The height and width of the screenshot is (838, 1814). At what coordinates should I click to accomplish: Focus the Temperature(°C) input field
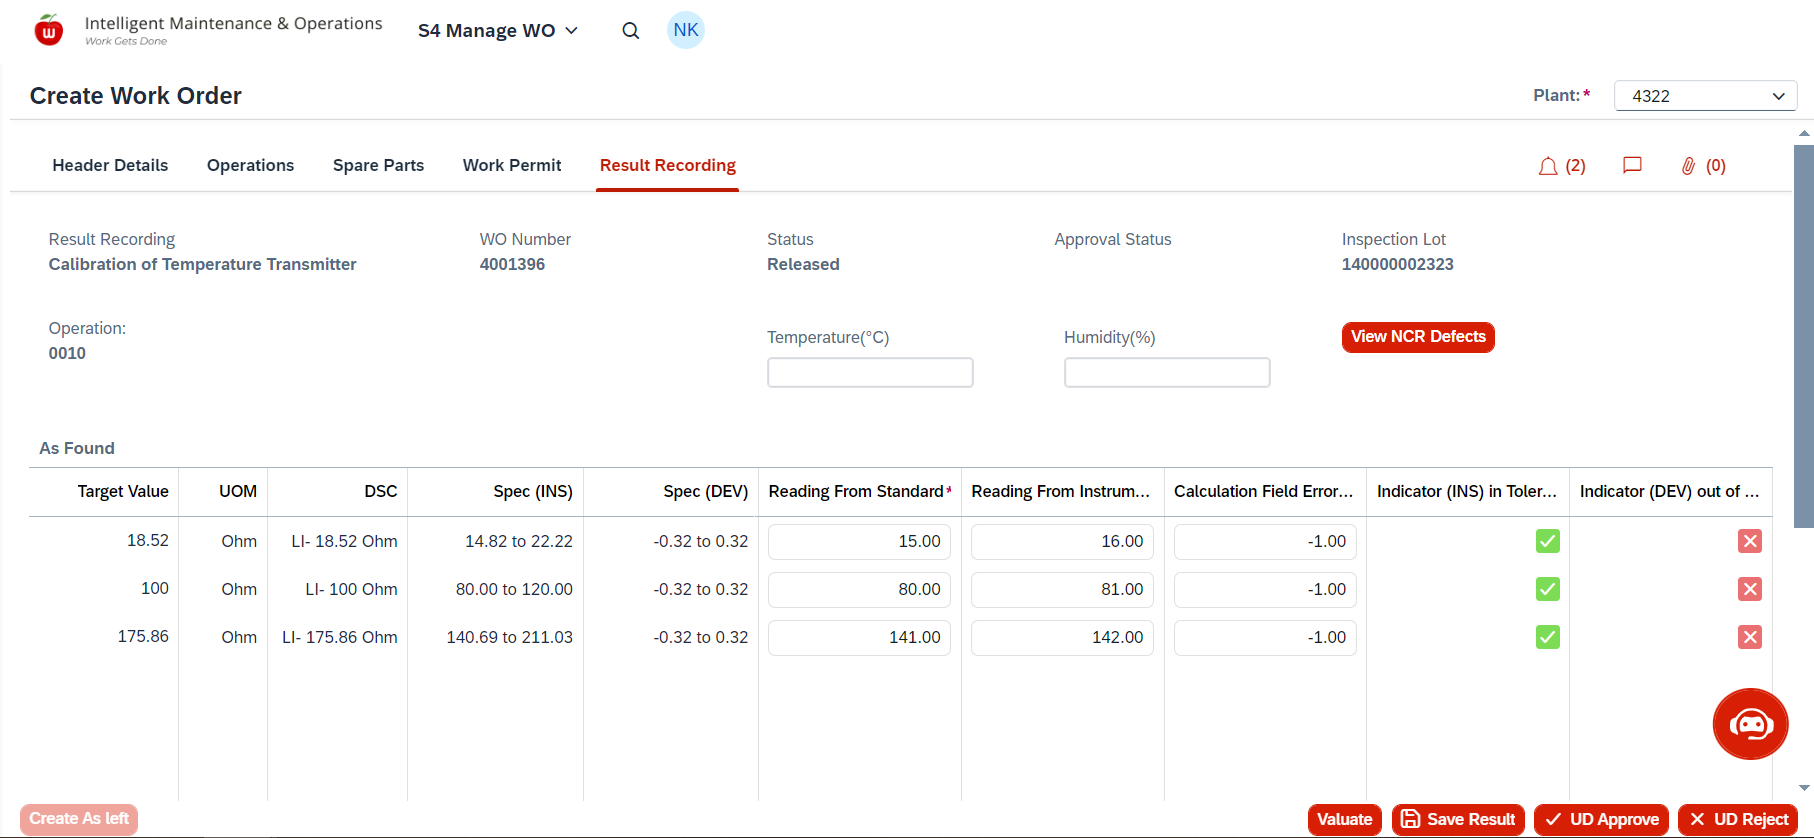(870, 373)
